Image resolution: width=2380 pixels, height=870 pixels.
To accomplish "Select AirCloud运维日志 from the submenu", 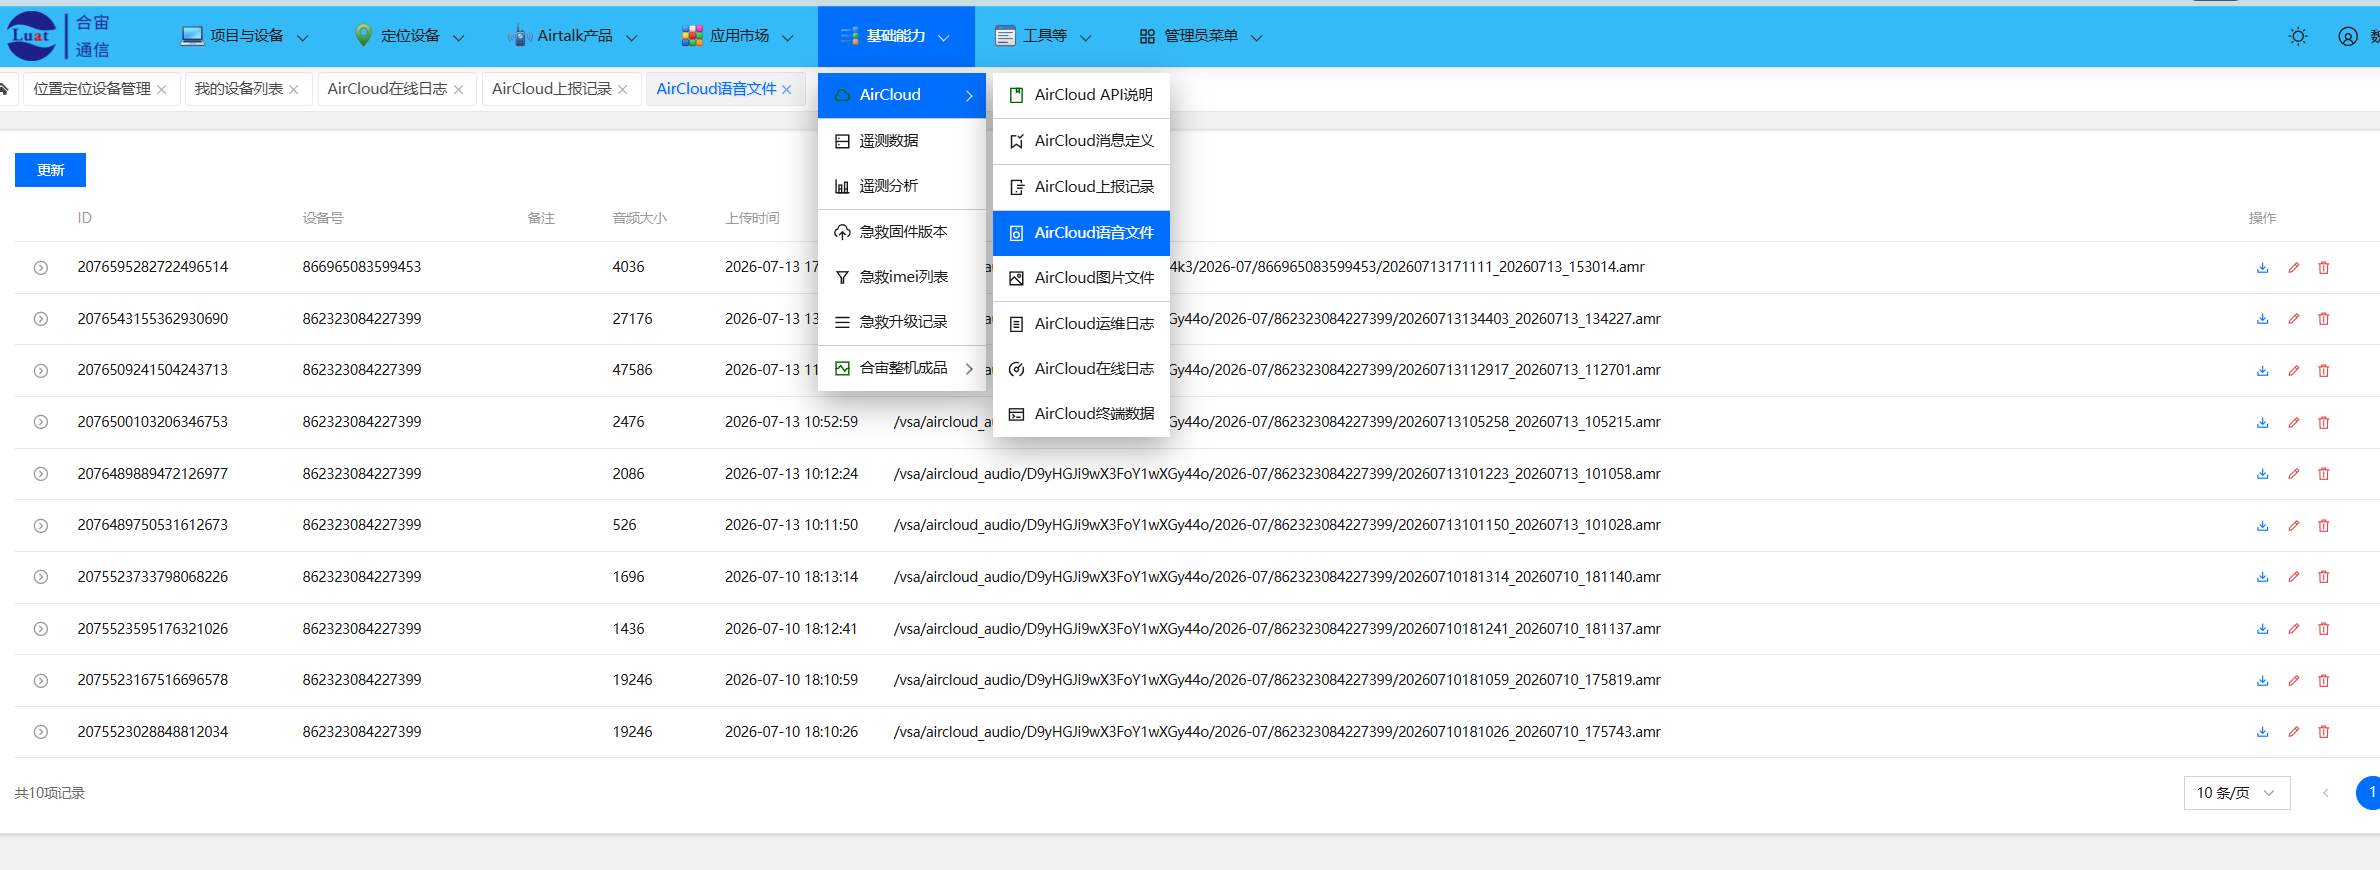I will (x=1081, y=324).
